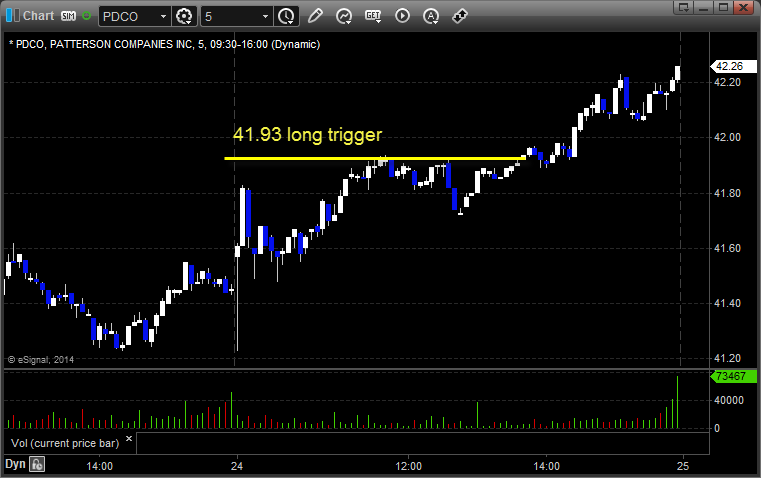Open the chart settings gear menu
This screenshot has width=761, height=478.
pos(184,16)
